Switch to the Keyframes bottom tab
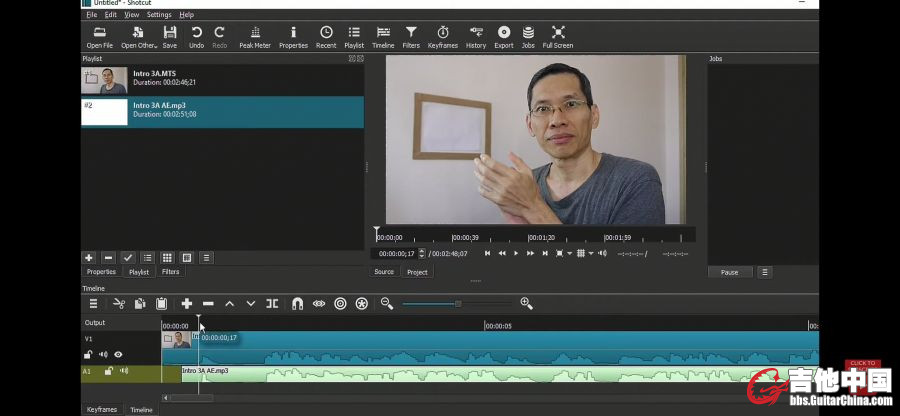The height and width of the screenshot is (416, 900). [x=102, y=410]
